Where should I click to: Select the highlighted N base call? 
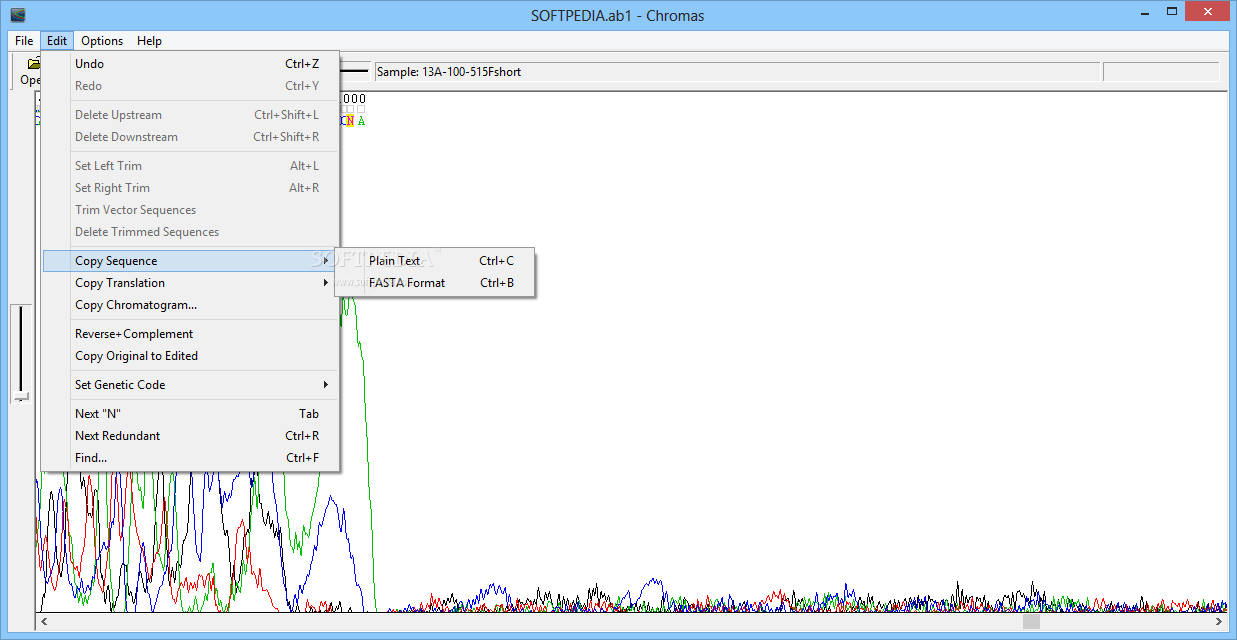point(349,121)
